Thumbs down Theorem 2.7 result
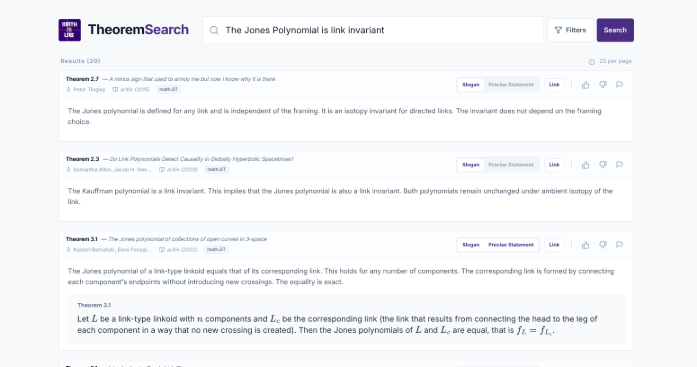The width and height of the screenshot is (697, 367). [x=603, y=85]
